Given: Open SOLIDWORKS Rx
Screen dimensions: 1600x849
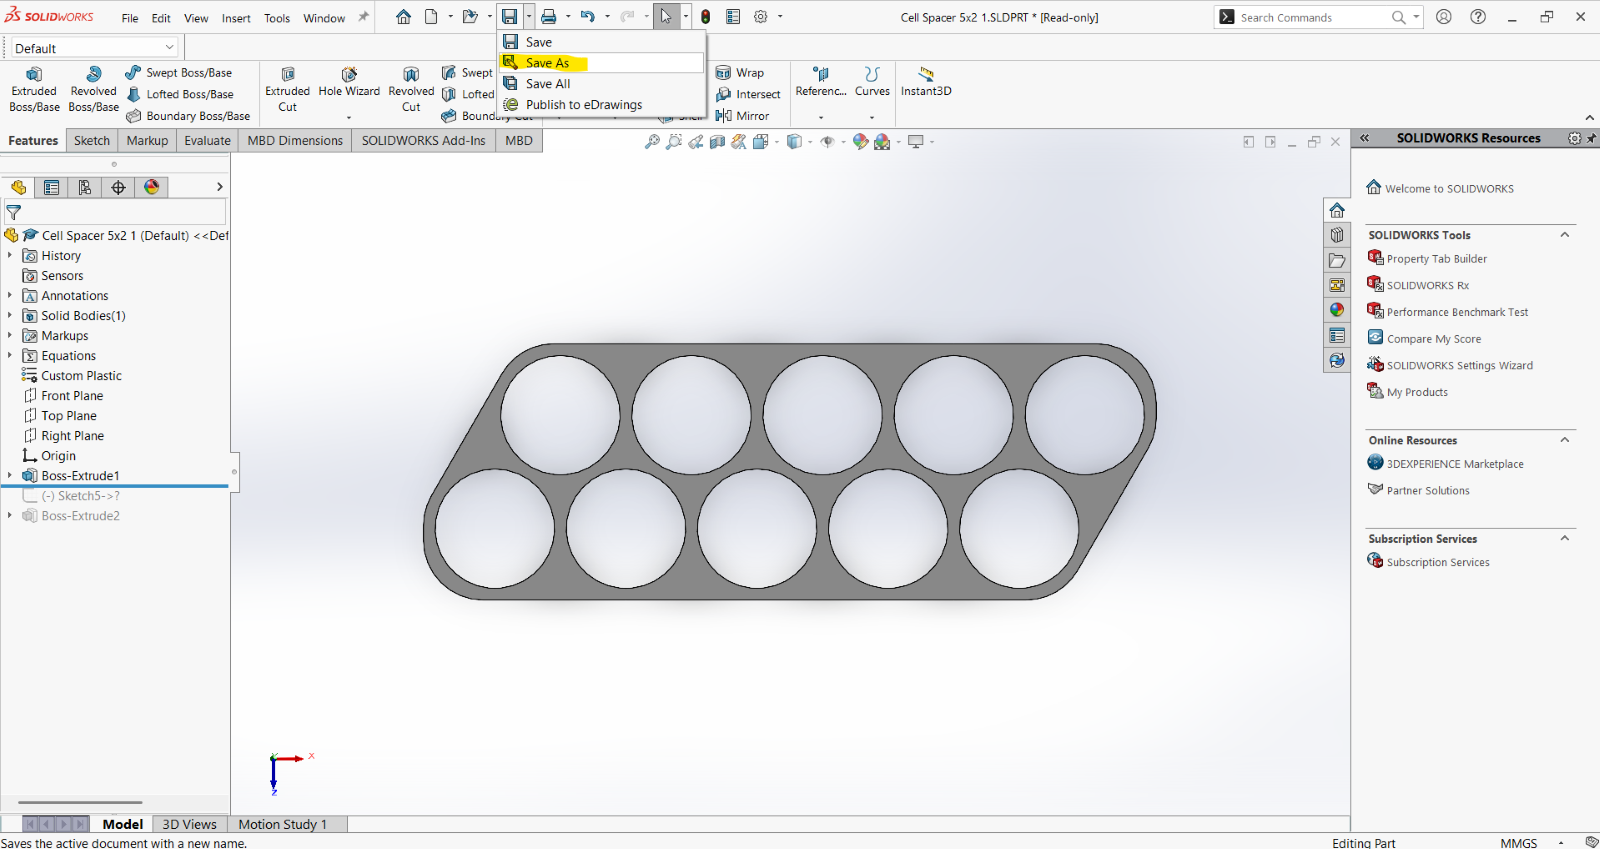Looking at the screenshot, I should point(1427,286).
